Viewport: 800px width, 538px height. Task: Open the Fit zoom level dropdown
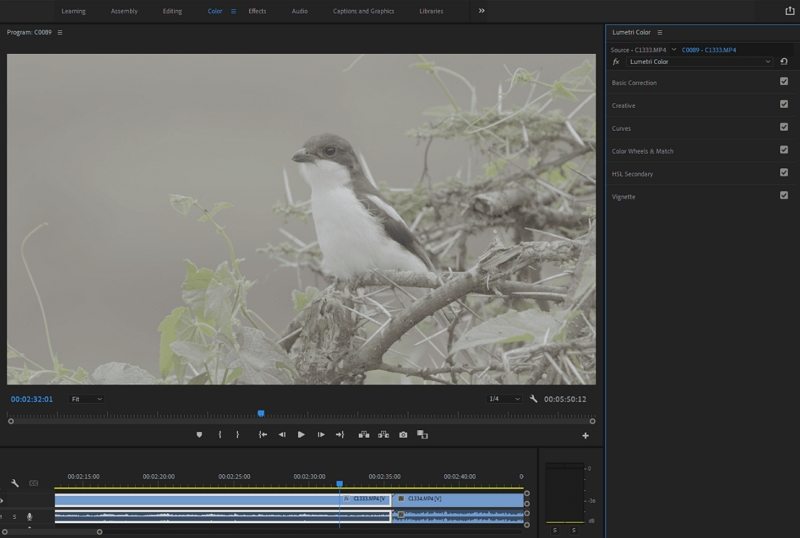(x=86, y=399)
